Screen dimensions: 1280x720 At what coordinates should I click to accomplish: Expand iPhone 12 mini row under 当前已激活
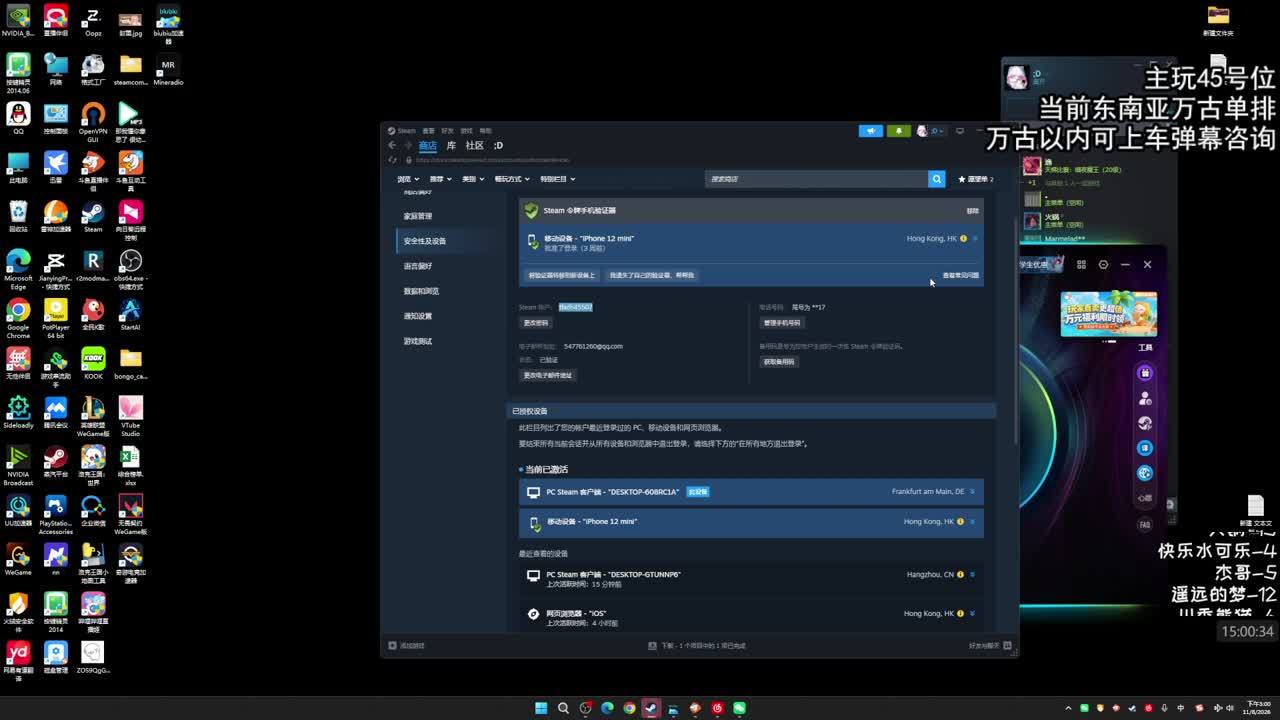973,522
